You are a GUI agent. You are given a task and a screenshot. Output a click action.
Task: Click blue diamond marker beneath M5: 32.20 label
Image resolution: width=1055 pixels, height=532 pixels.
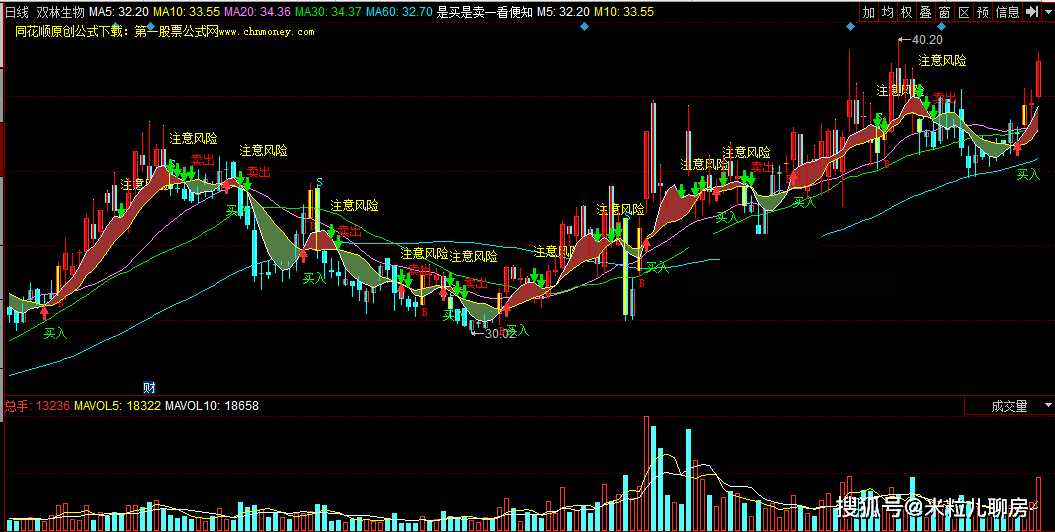tap(584, 26)
